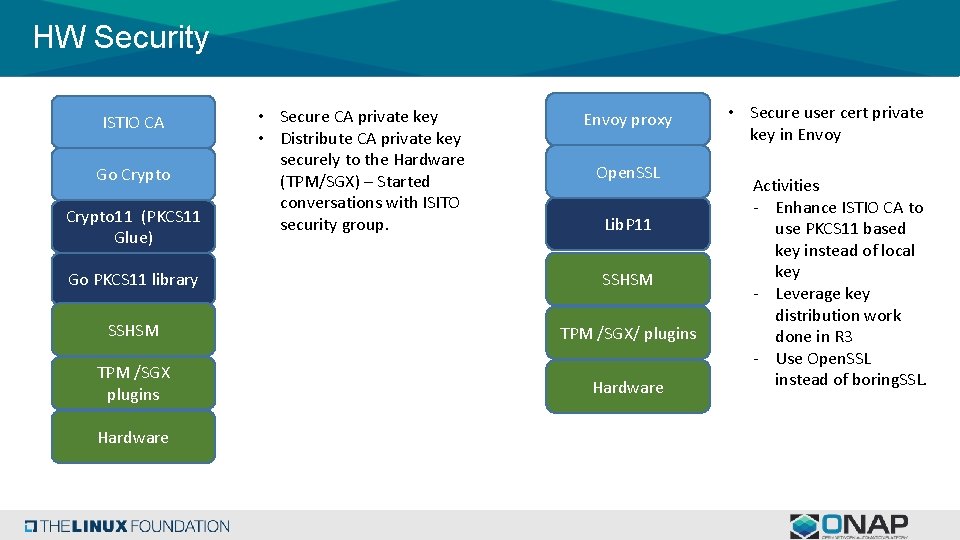Click 'Enhance ISTIO CA to' activity text
Image resolution: width=960 pixels, height=540 pixels.
coord(849,208)
